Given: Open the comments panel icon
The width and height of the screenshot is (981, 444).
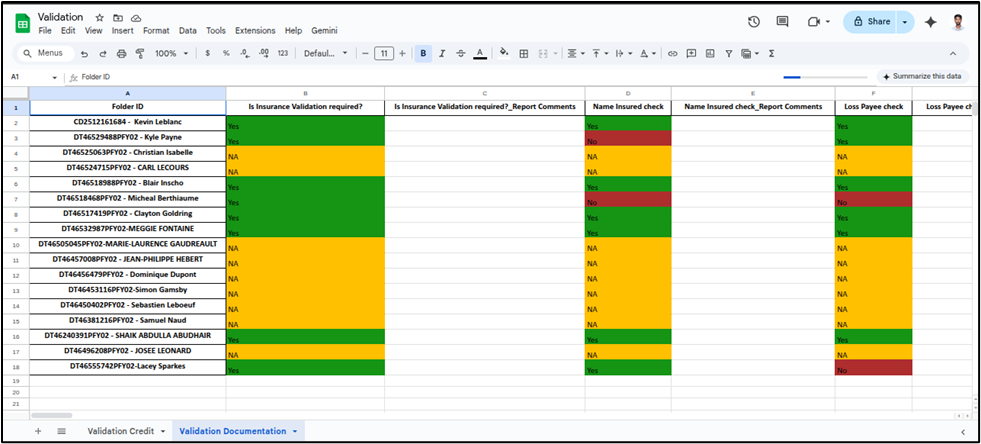Looking at the screenshot, I should [x=783, y=22].
